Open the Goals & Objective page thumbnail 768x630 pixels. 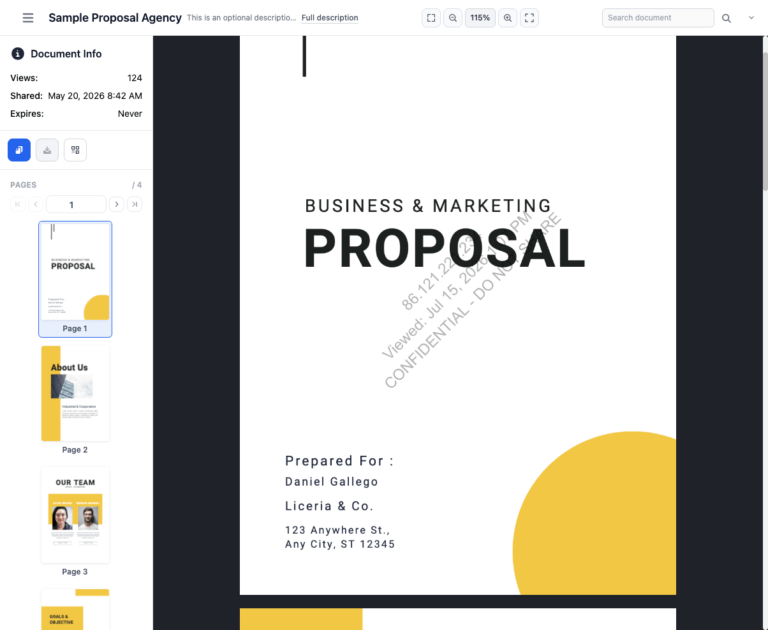click(75, 609)
